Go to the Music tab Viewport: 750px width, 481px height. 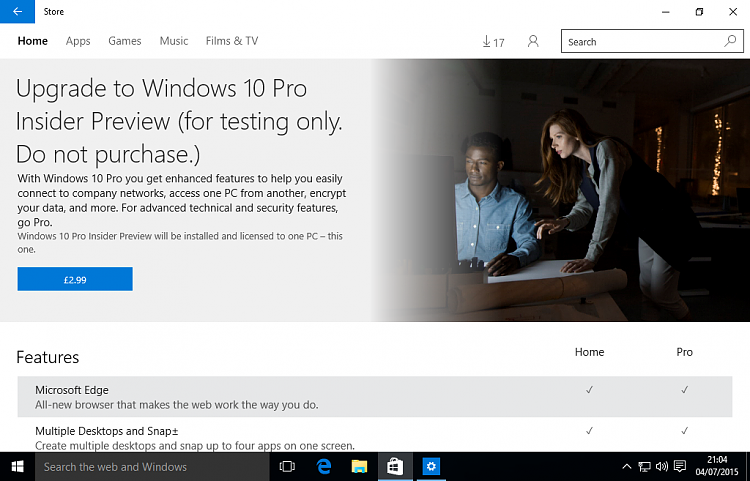coord(174,41)
